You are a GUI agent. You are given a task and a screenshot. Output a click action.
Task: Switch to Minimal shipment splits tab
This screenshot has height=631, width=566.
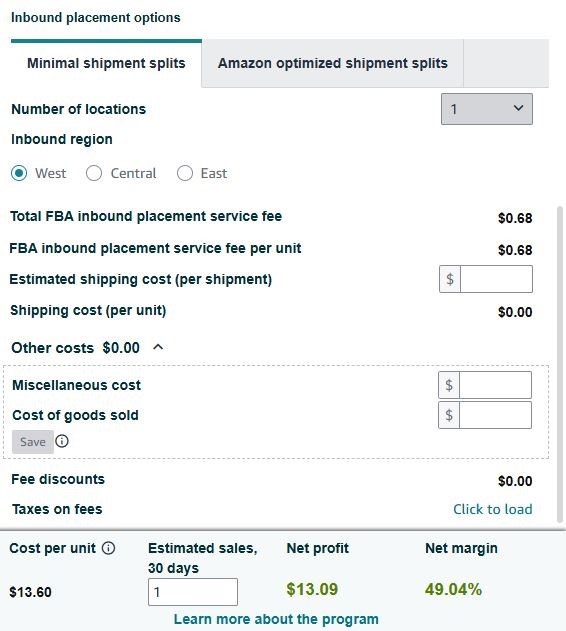(106, 63)
